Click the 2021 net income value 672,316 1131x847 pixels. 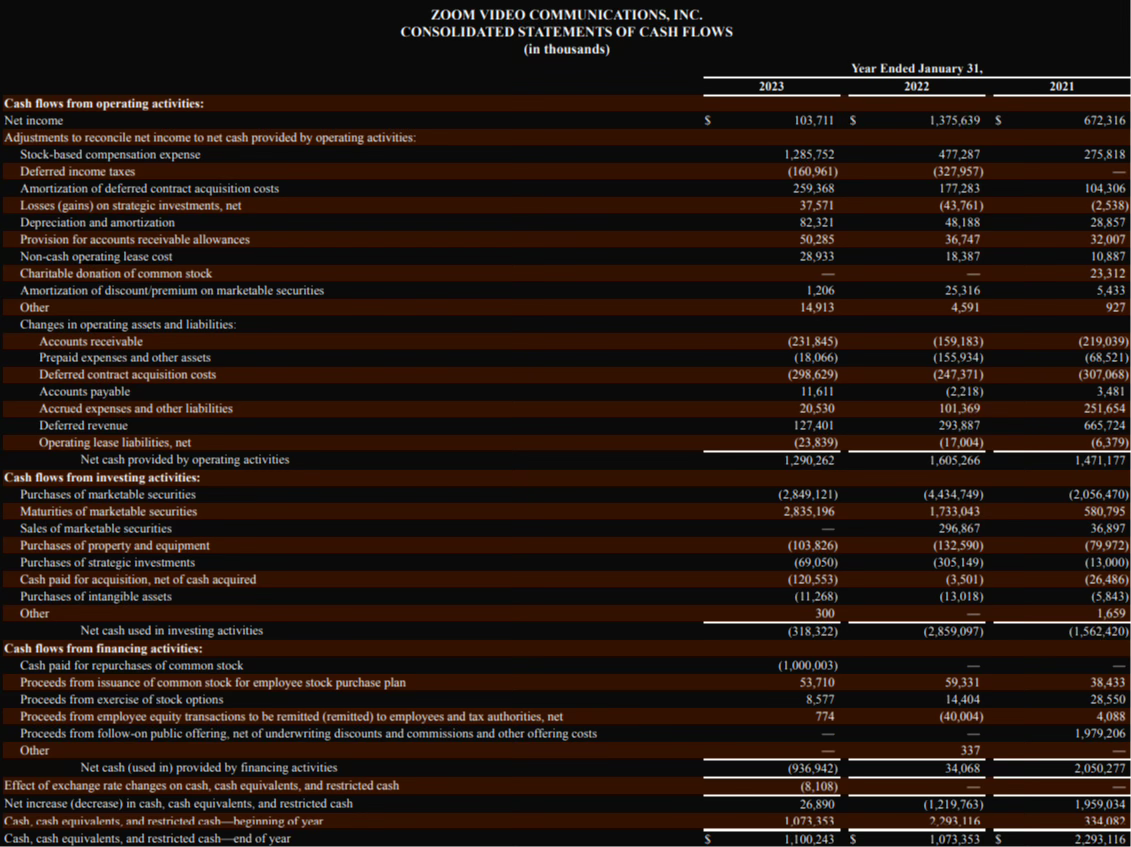(1104, 120)
